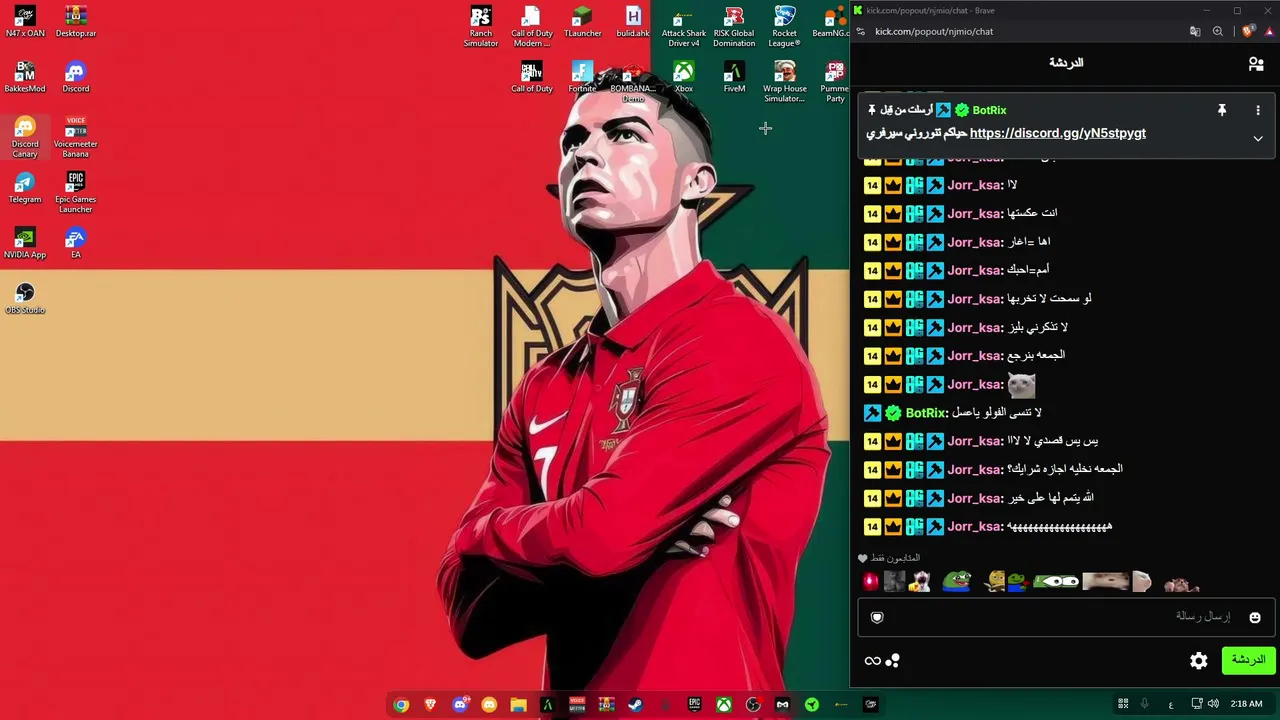This screenshot has height=720, width=1280.
Task: Launch BakkesMod from the desktop
Action: pos(25,77)
